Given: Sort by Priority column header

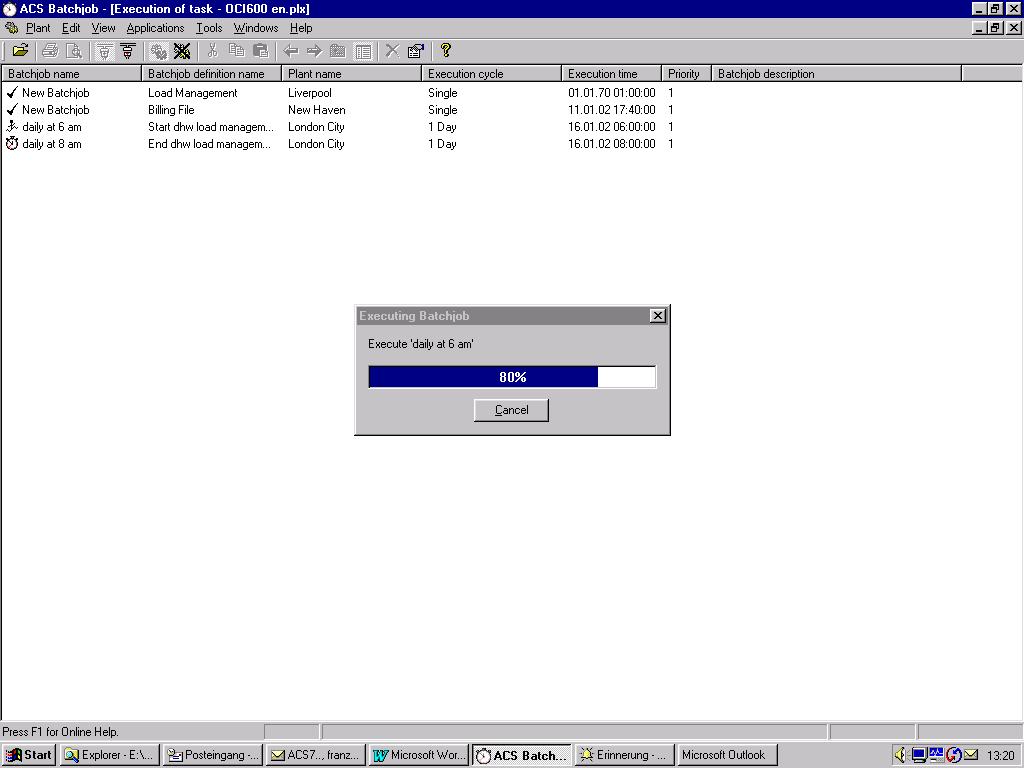Looking at the screenshot, I should tap(686, 74).
